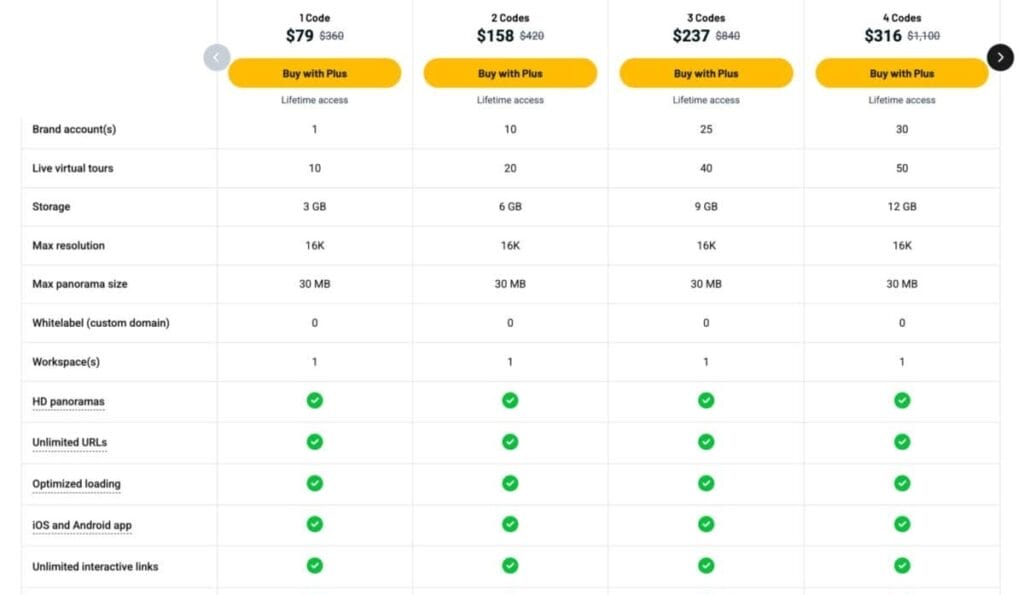Click the 4 Codes plan heading
1024x595 pixels.
point(902,18)
